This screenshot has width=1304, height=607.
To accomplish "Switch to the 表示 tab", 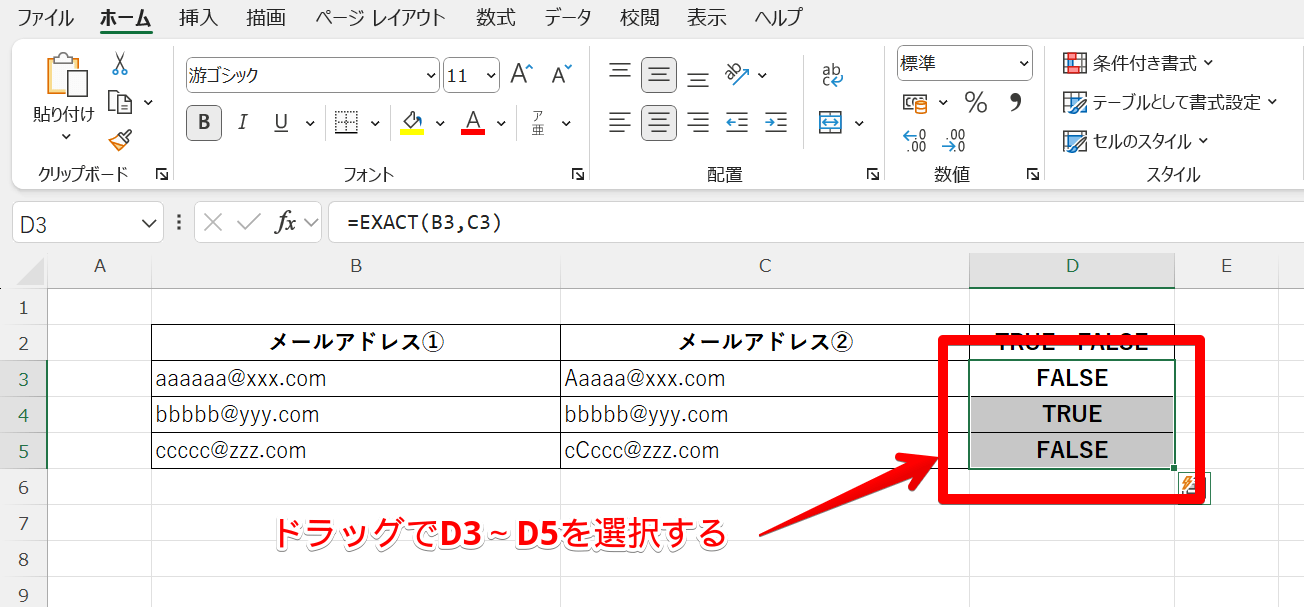I will tap(708, 17).
